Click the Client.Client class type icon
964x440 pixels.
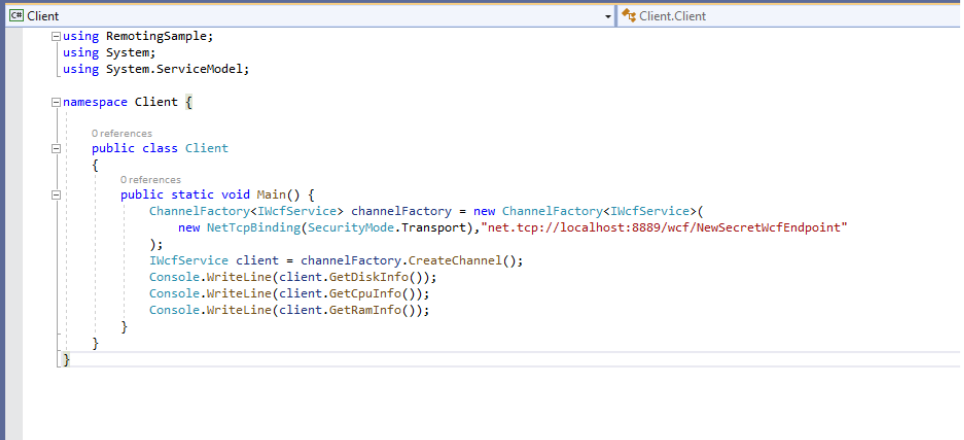coord(628,16)
